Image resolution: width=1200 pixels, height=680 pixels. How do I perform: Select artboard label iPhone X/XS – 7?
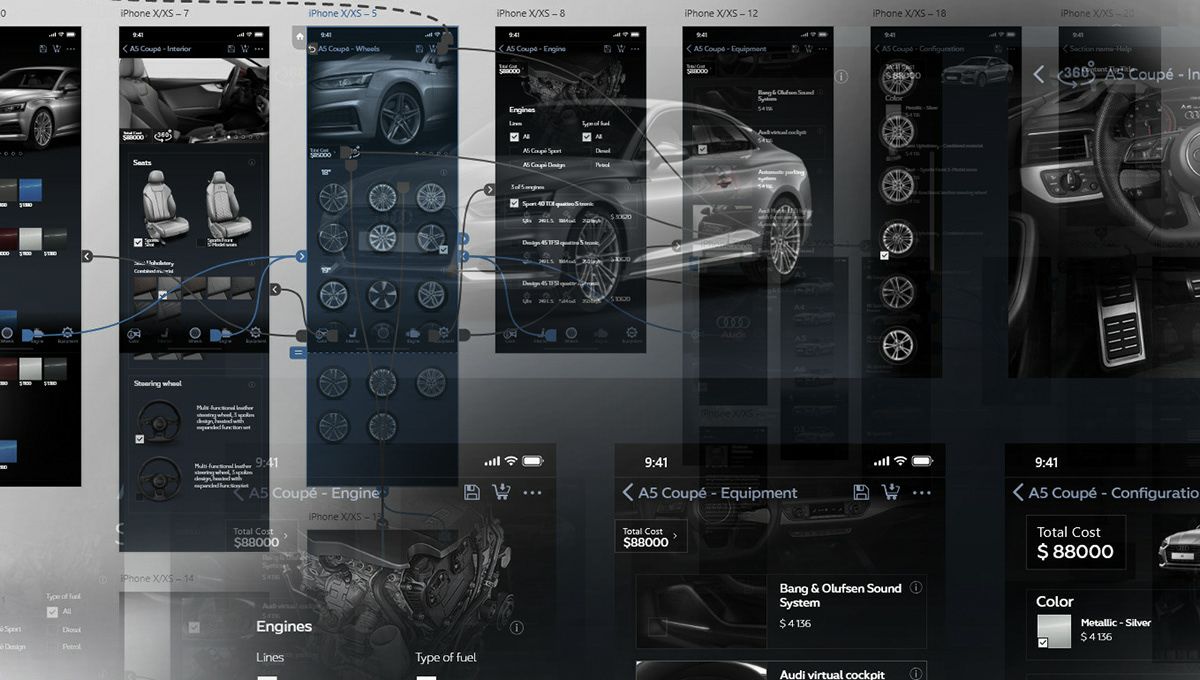tap(154, 14)
